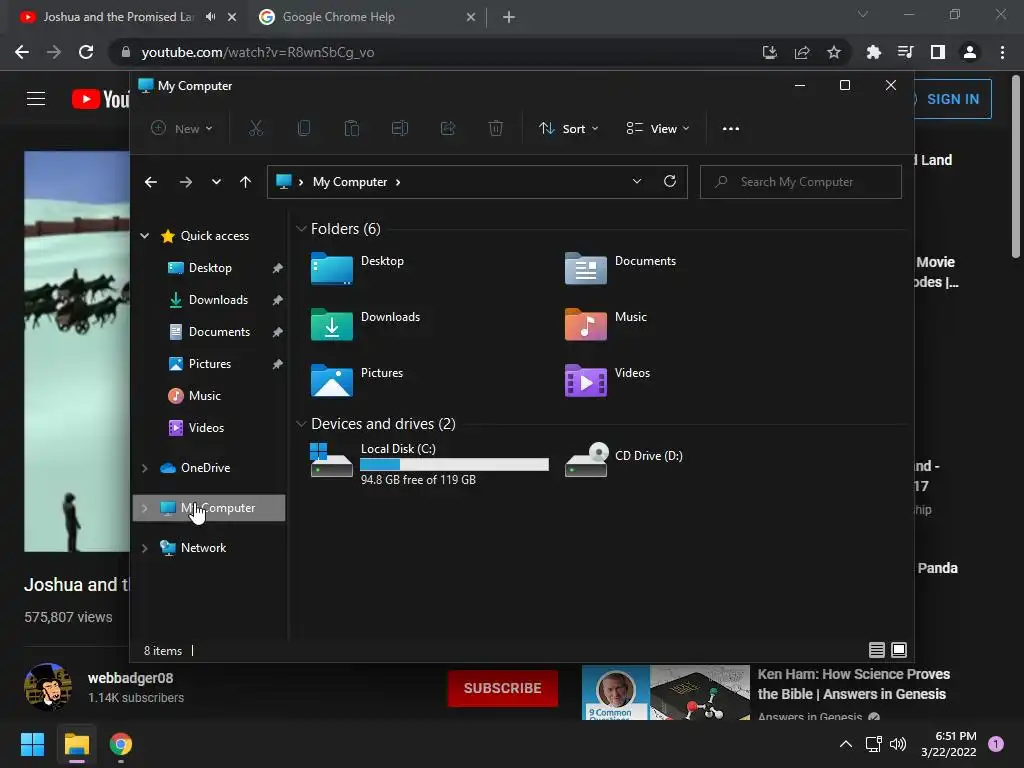The width and height of the screenshot is (1024, 768).
Task: Show hidden icons tray chevron
Action: click(x=846, y=744)
